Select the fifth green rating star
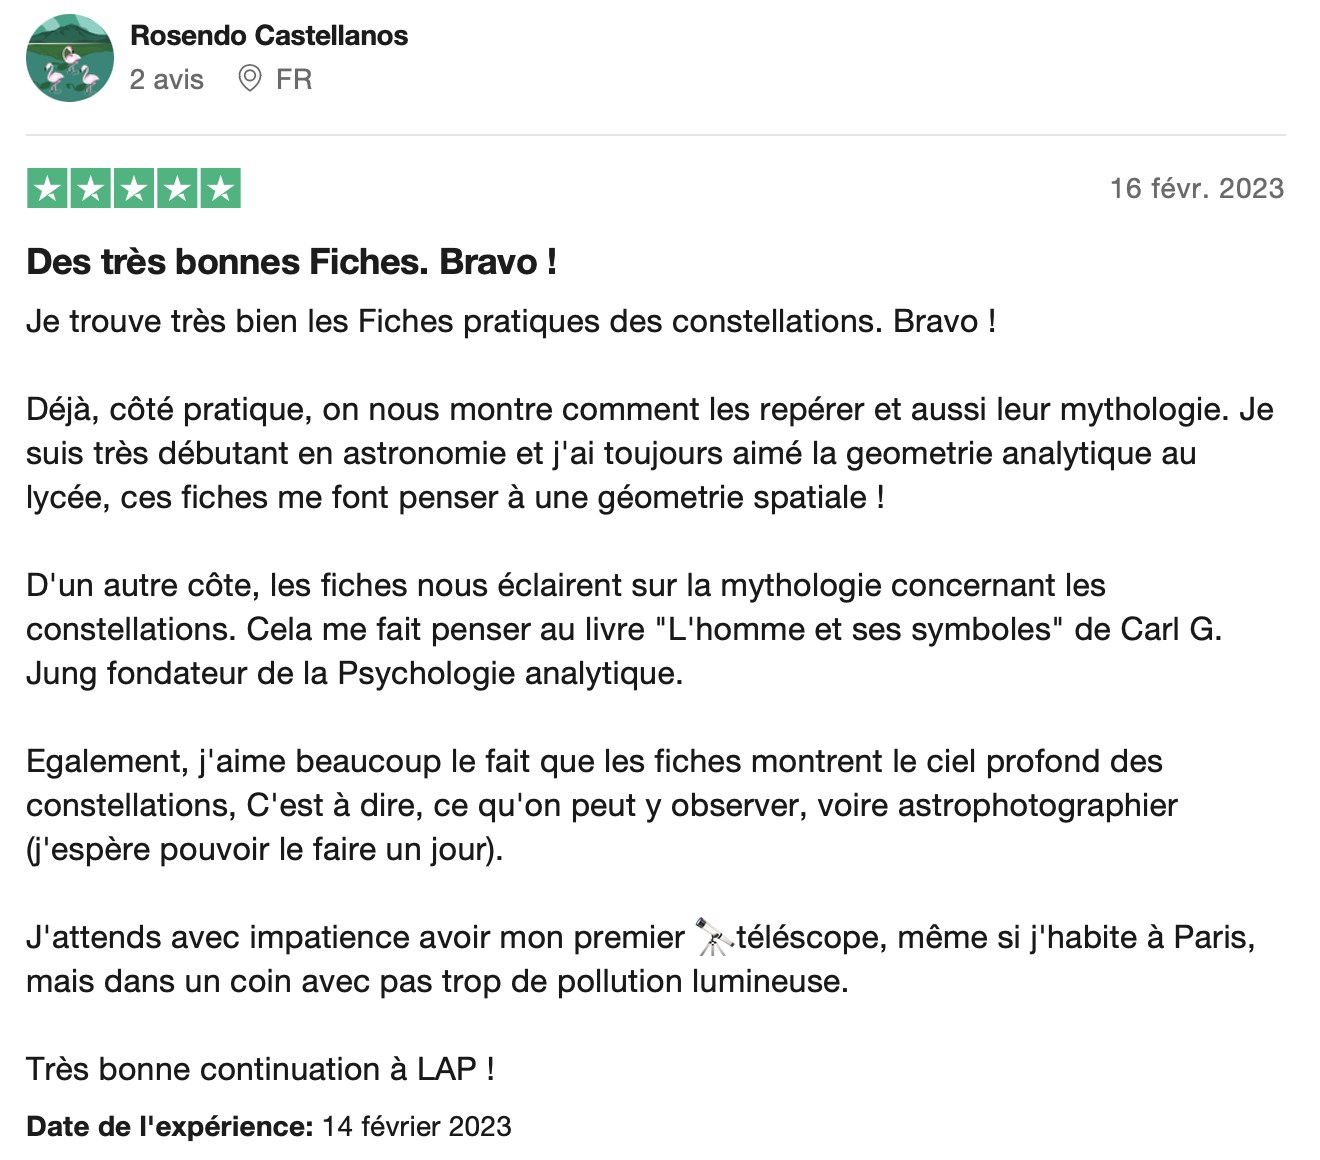Viewport: 1320px width, 1160px height. point(220,189)
